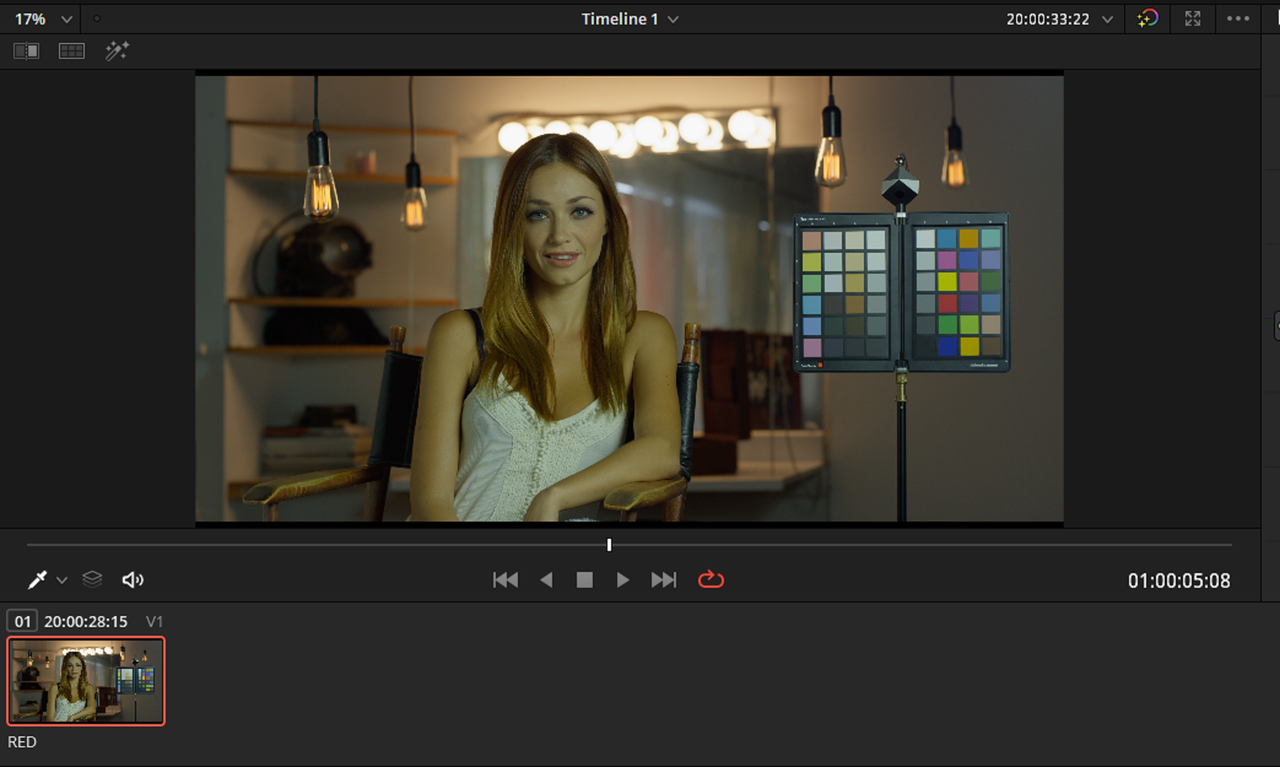Expand the eyedropper tool options chevron
Image resolution: width=1280 pixels, height=767 pixels.
(x=62, y=581)
